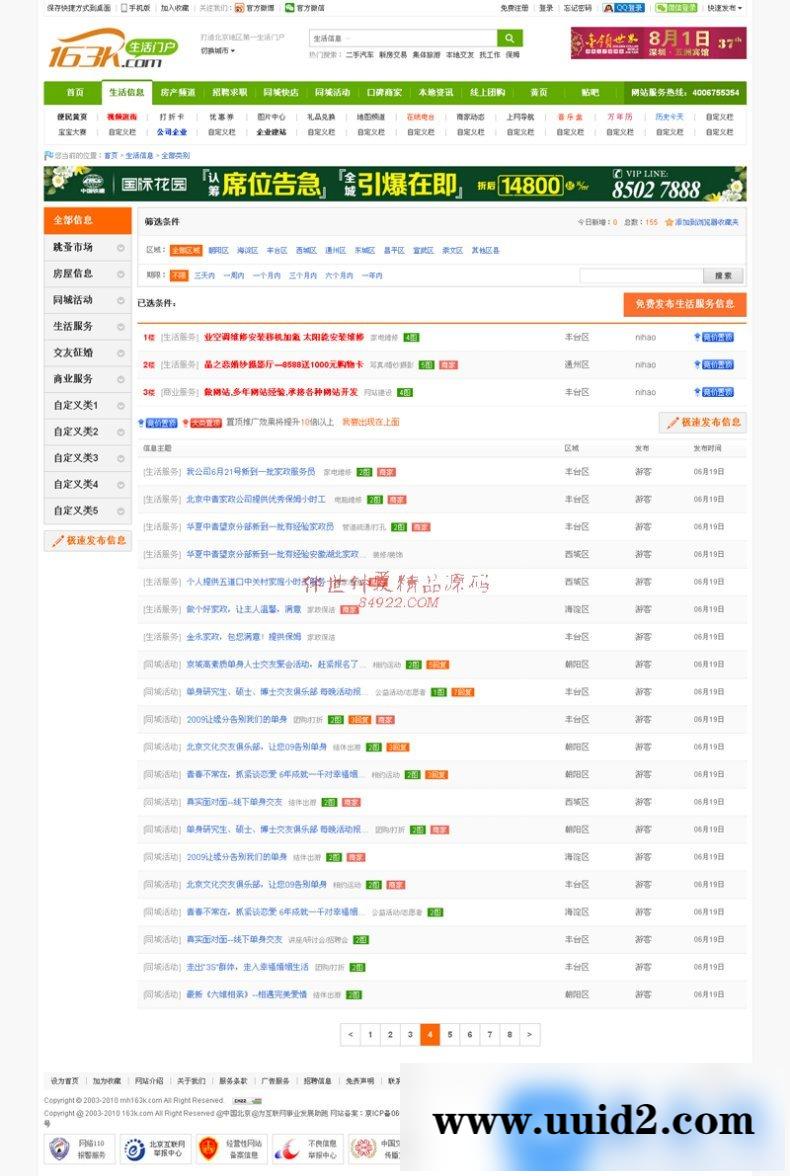Click the pencil 极速发布信息 button above list
Screen dimensions: 790x1176
click(x=703, y=422)
